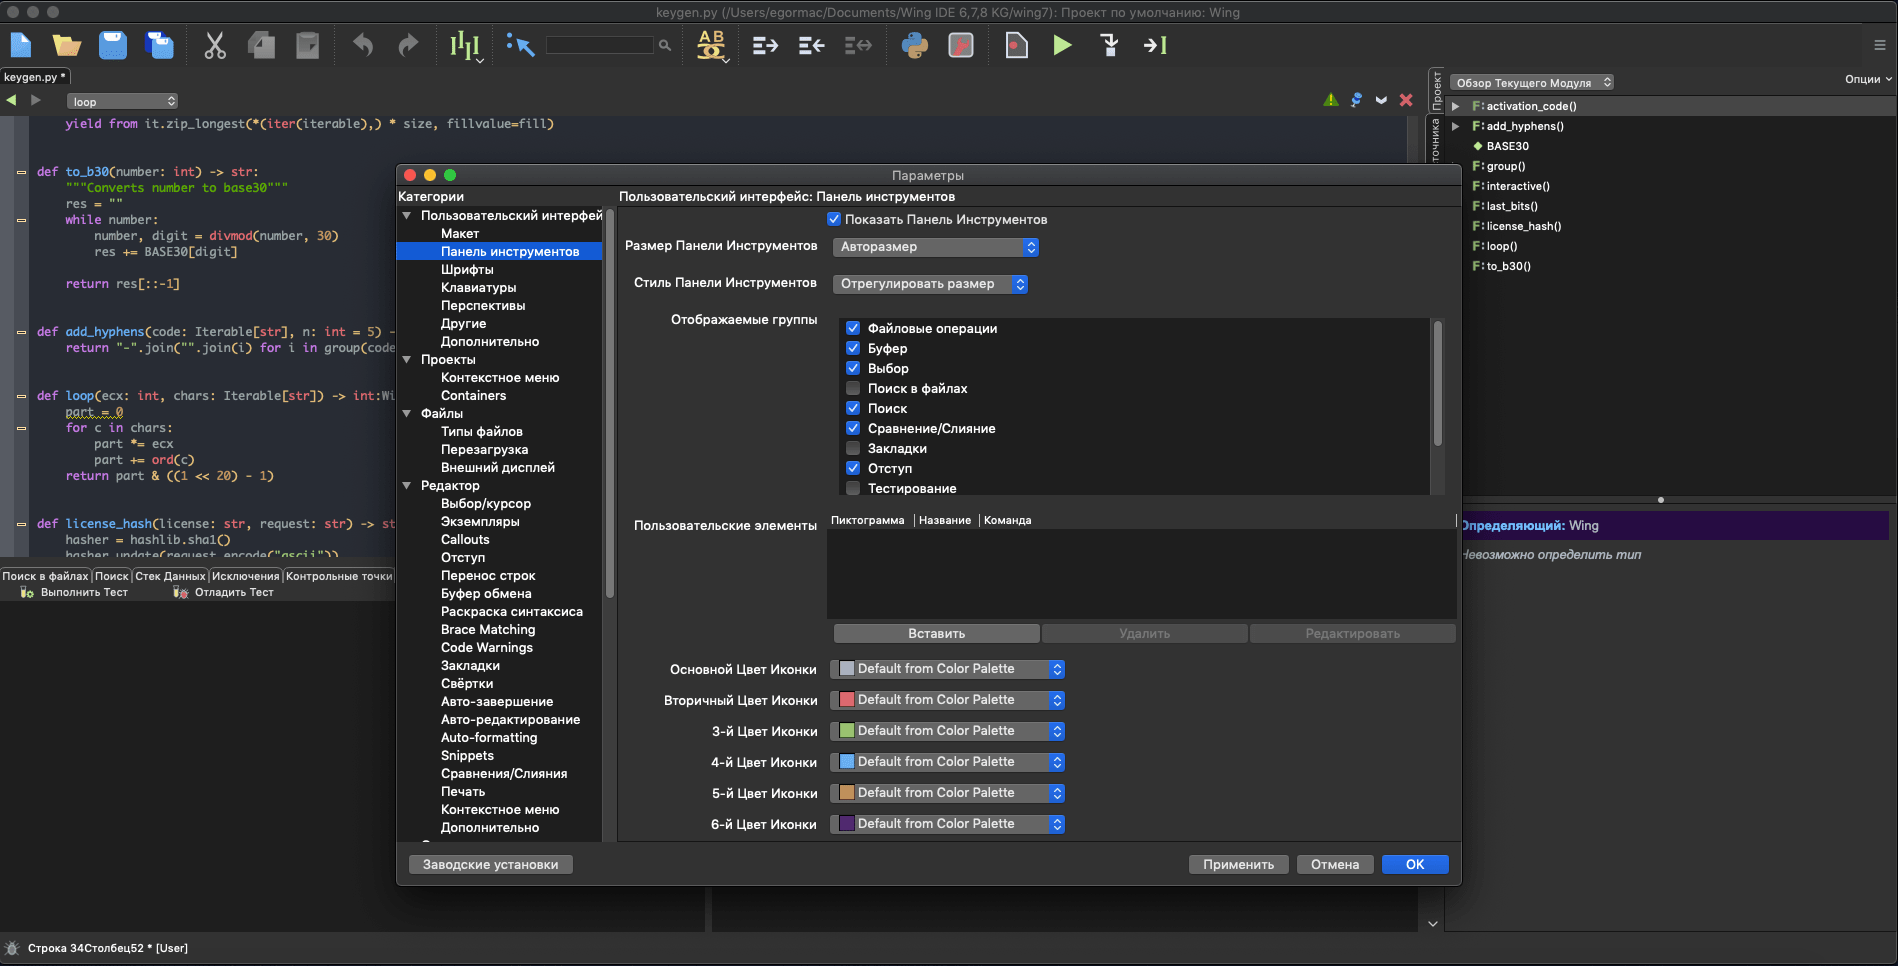
Task: Click the scissors Cut icon in toolbar
Action: click(215, 46)
